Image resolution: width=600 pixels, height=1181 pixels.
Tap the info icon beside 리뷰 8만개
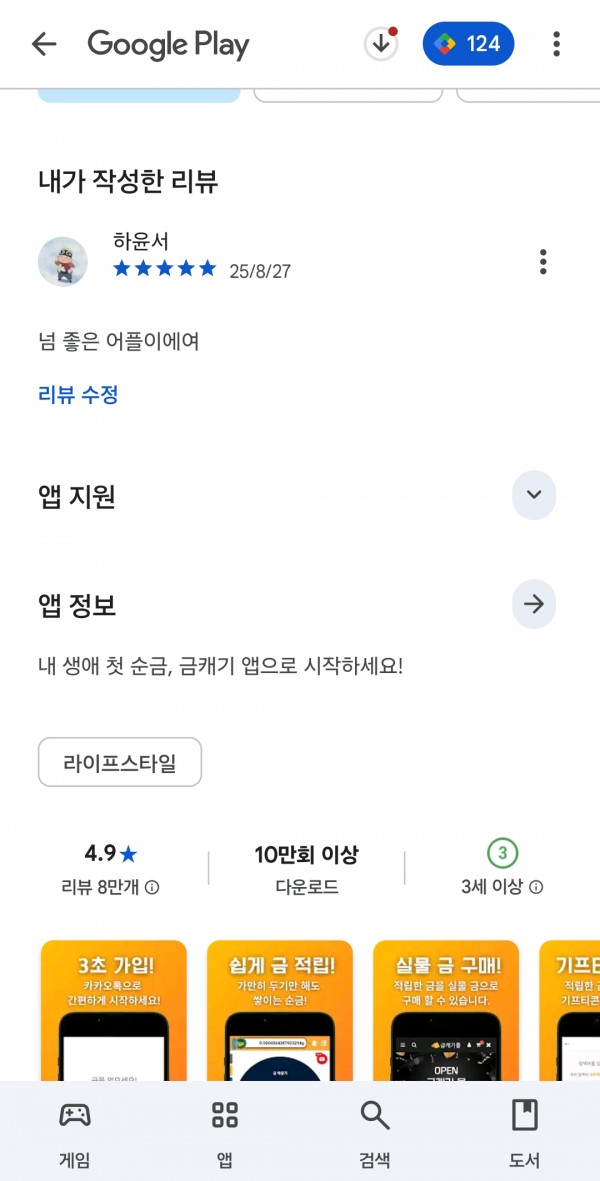point(152,887)
